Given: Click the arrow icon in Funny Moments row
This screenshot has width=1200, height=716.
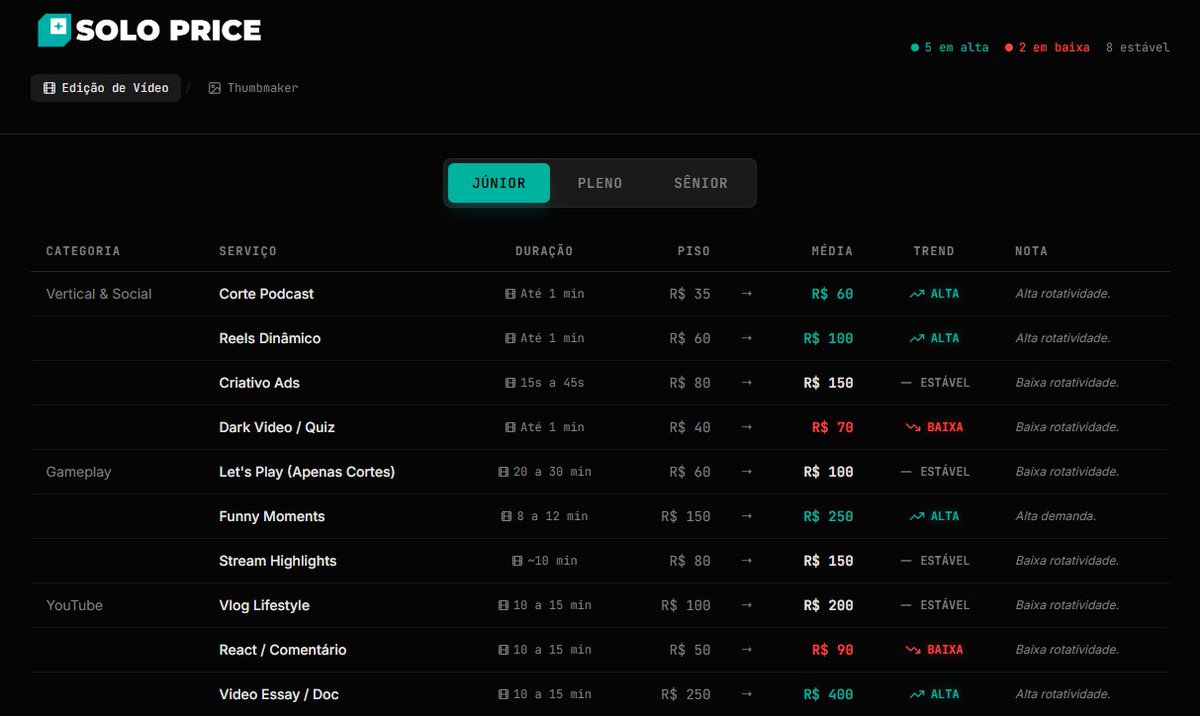Looking at the screenshot, I should [x=746, y=516].
